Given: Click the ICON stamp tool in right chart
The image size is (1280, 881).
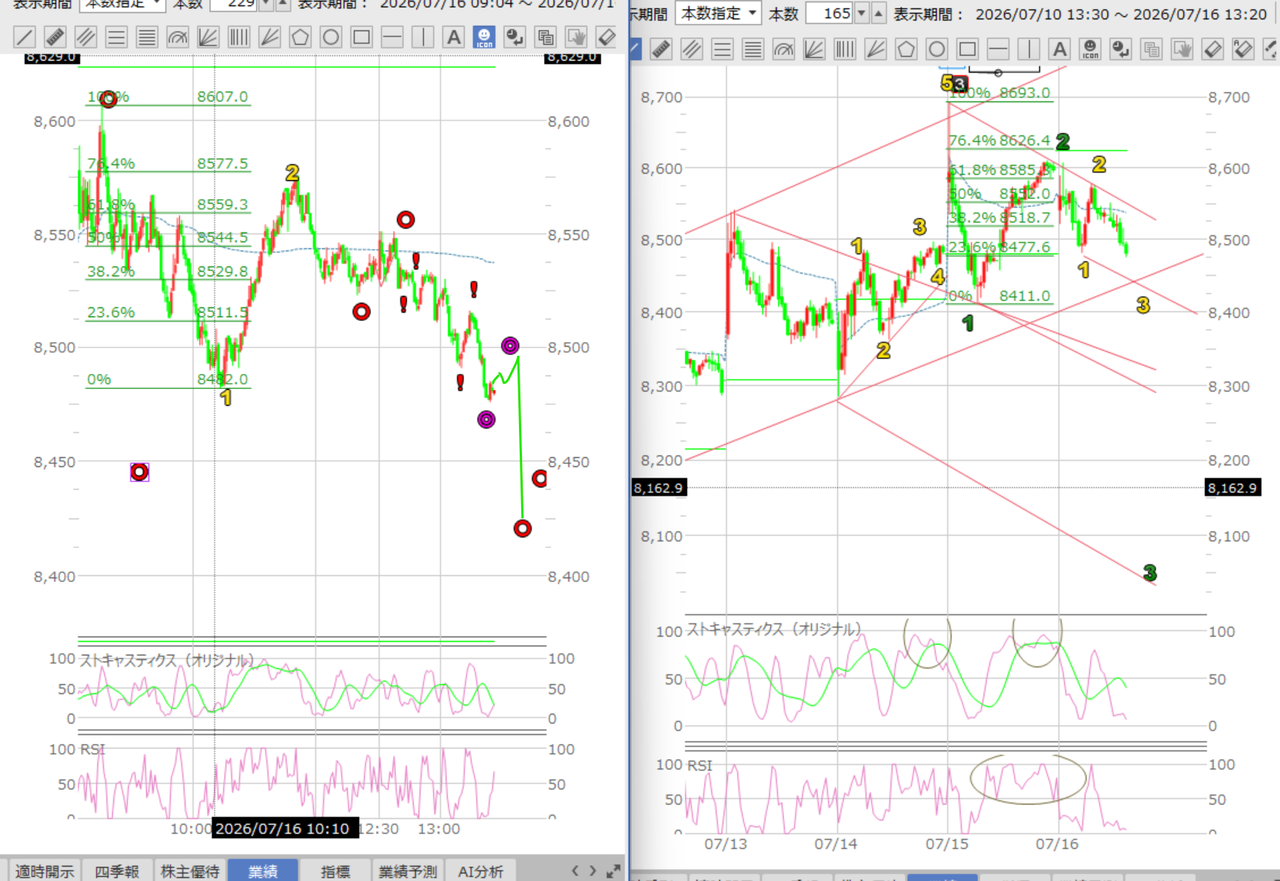Looking at the screenshot, I should [x=1089, y=48].
